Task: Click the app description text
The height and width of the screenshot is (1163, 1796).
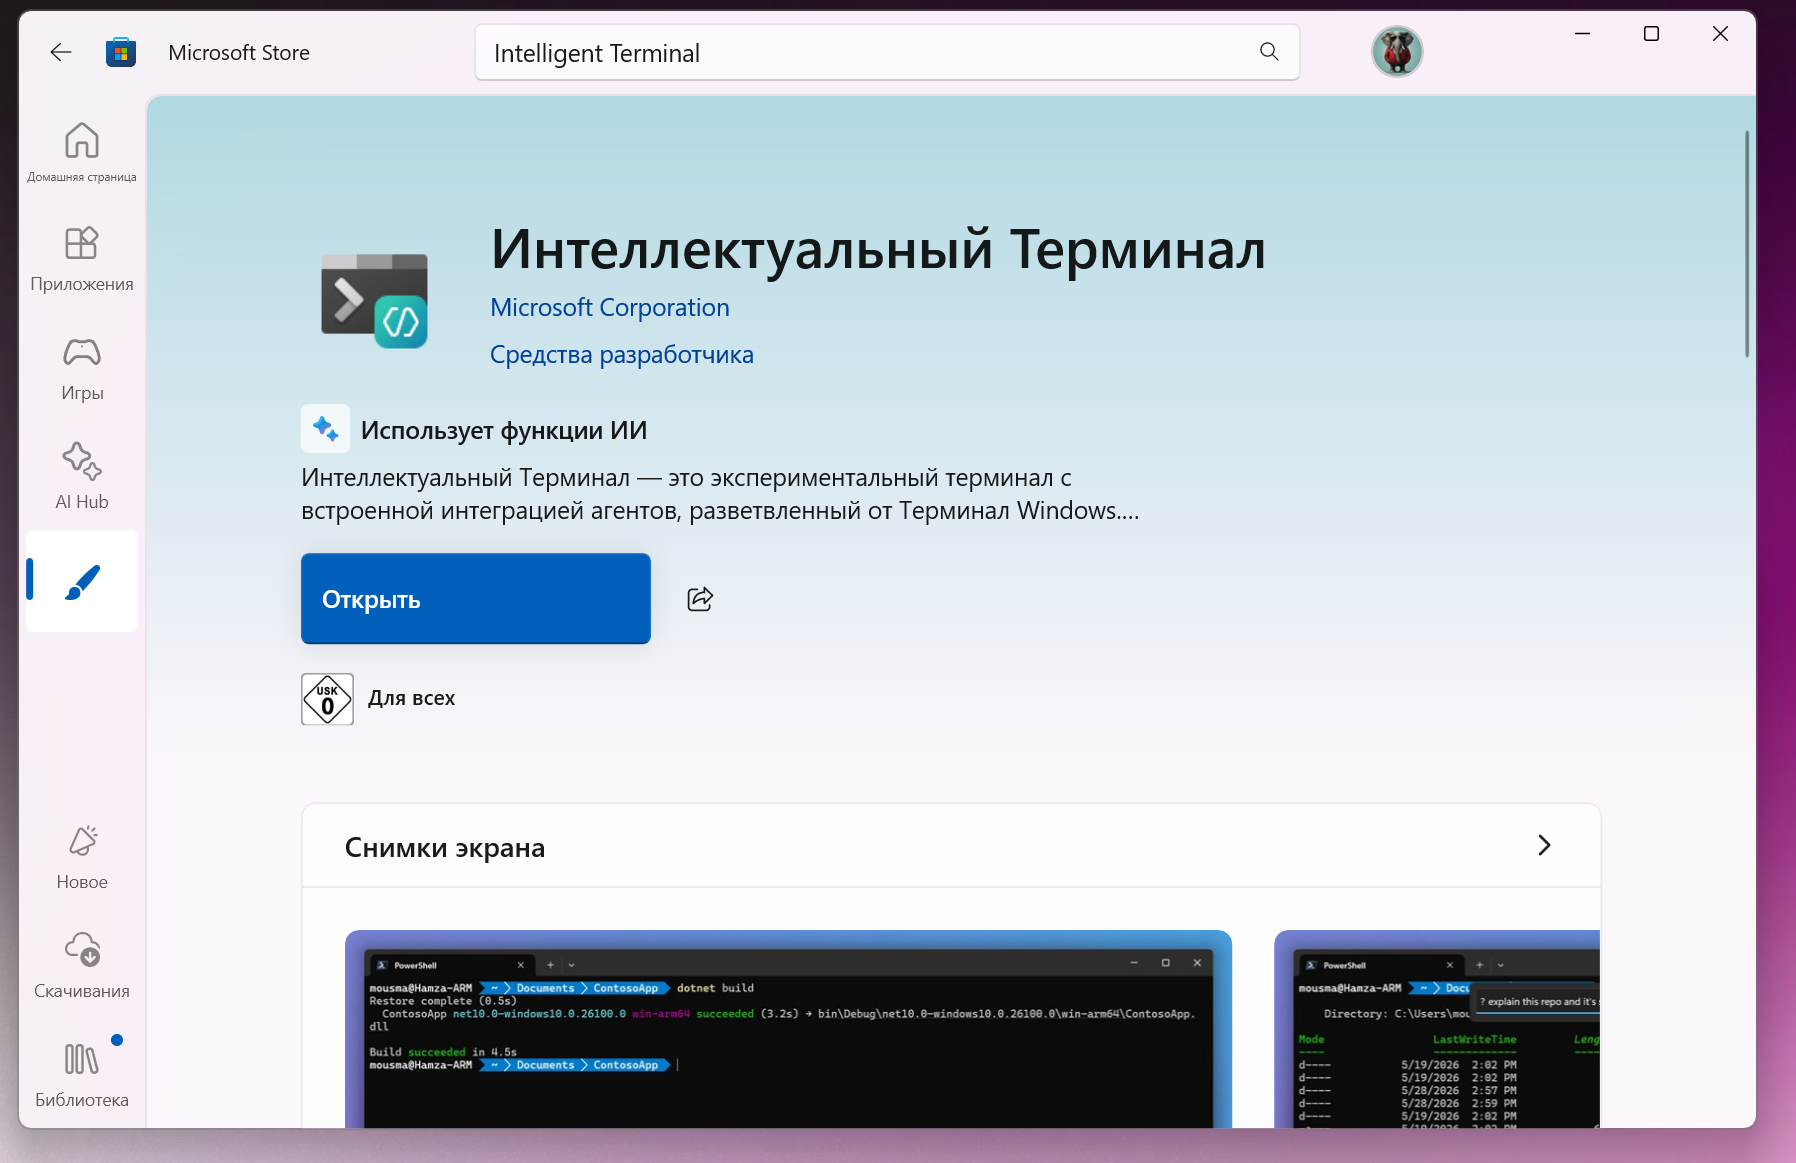Action: coord(720,494)
